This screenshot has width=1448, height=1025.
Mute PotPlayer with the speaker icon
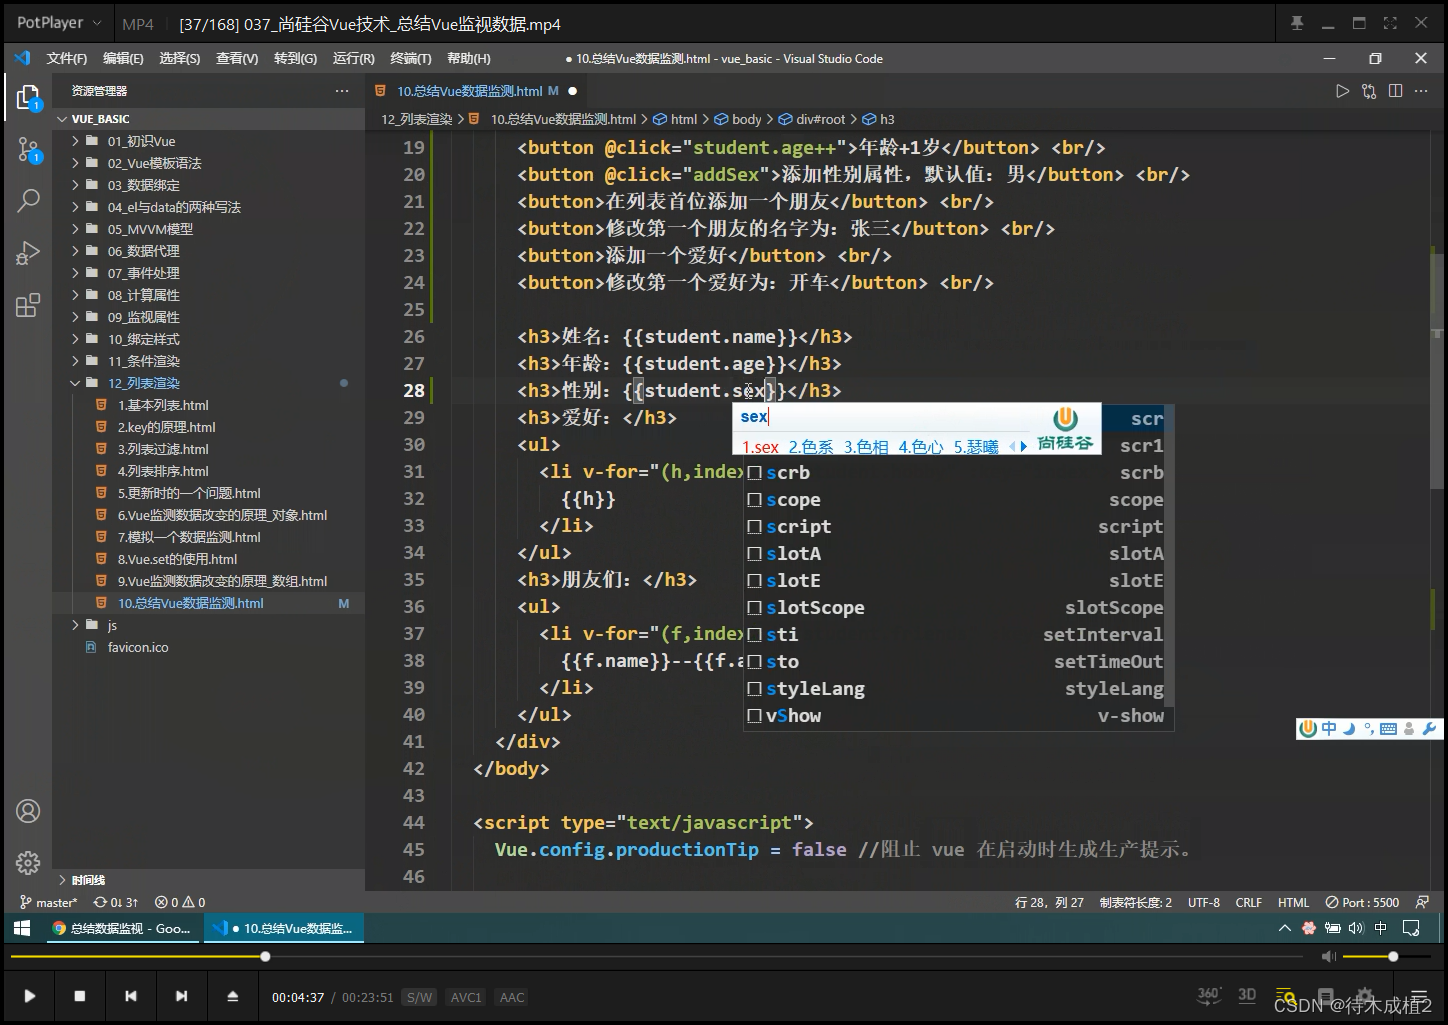[x=1328, y=957]
